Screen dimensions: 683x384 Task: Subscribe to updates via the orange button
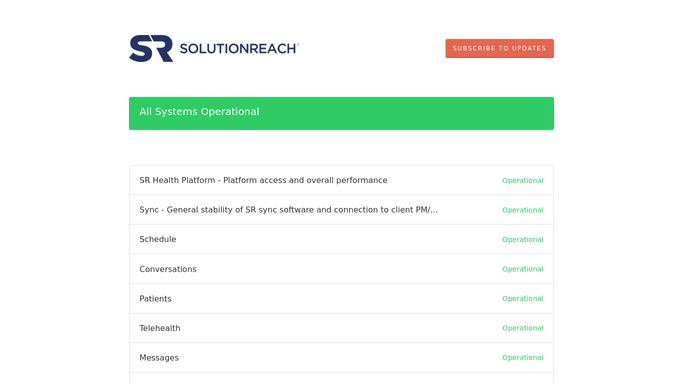tap(499, 48)
